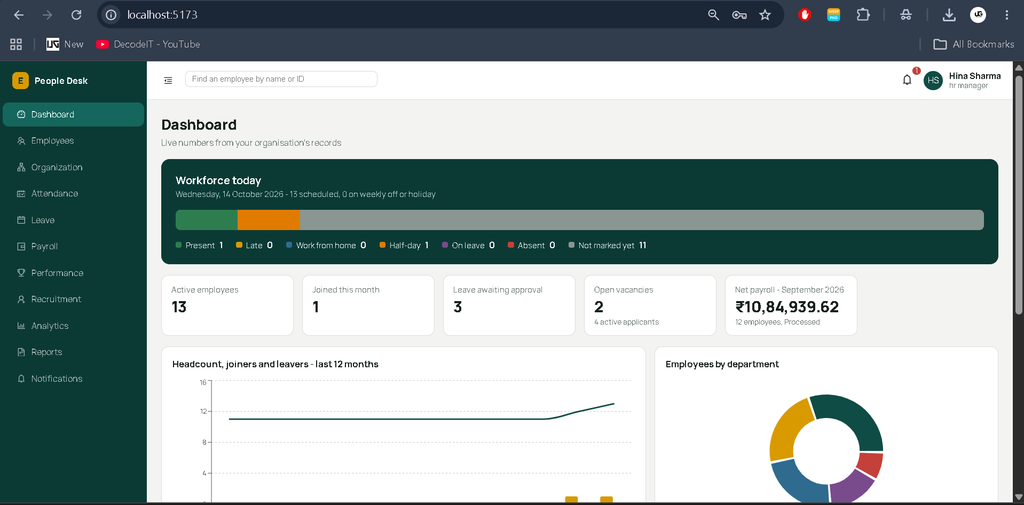Open the Active employees card
The width and height of the screenshot is (1024, 505).
227,305
